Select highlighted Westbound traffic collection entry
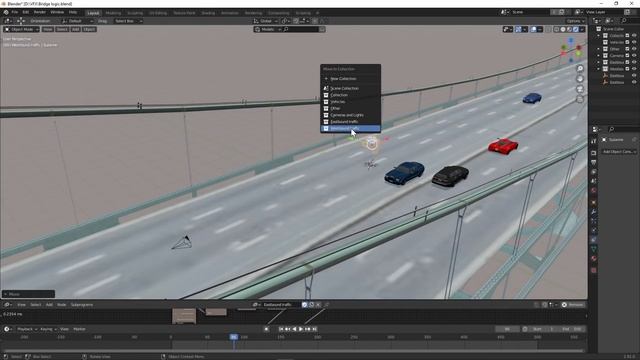 351,129
